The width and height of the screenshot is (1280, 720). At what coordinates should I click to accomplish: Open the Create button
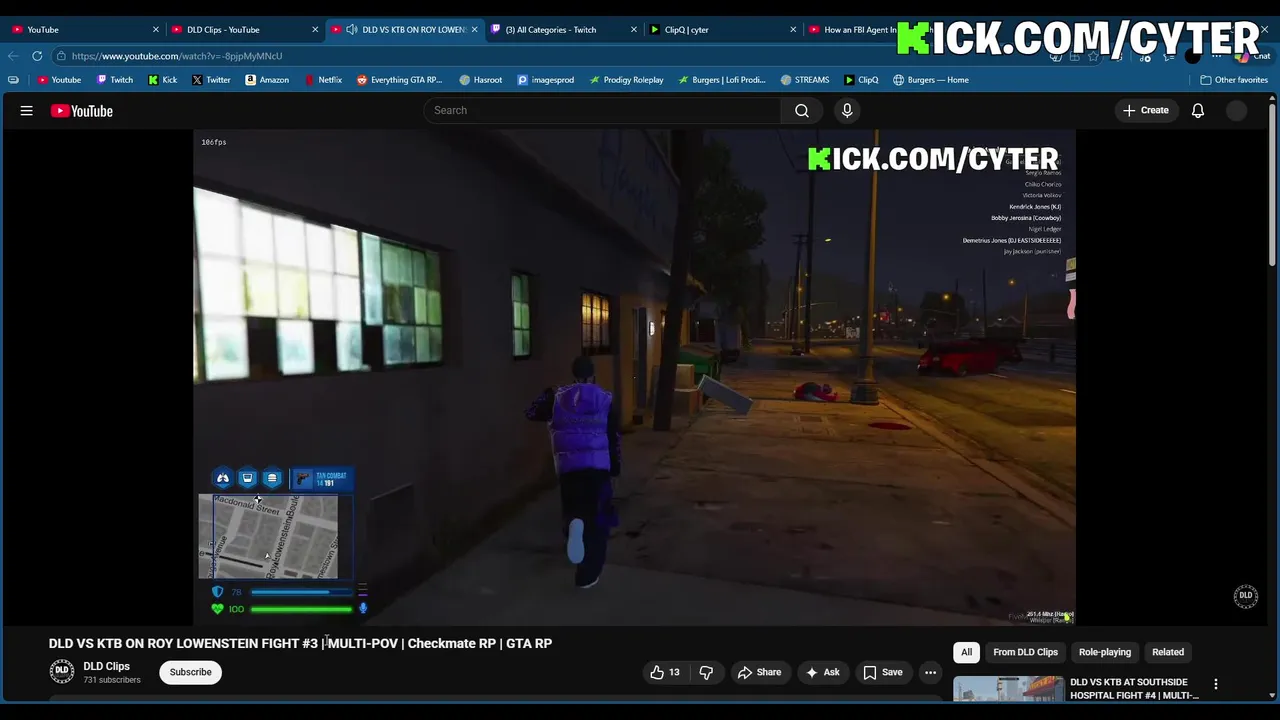coord(1146,110)
